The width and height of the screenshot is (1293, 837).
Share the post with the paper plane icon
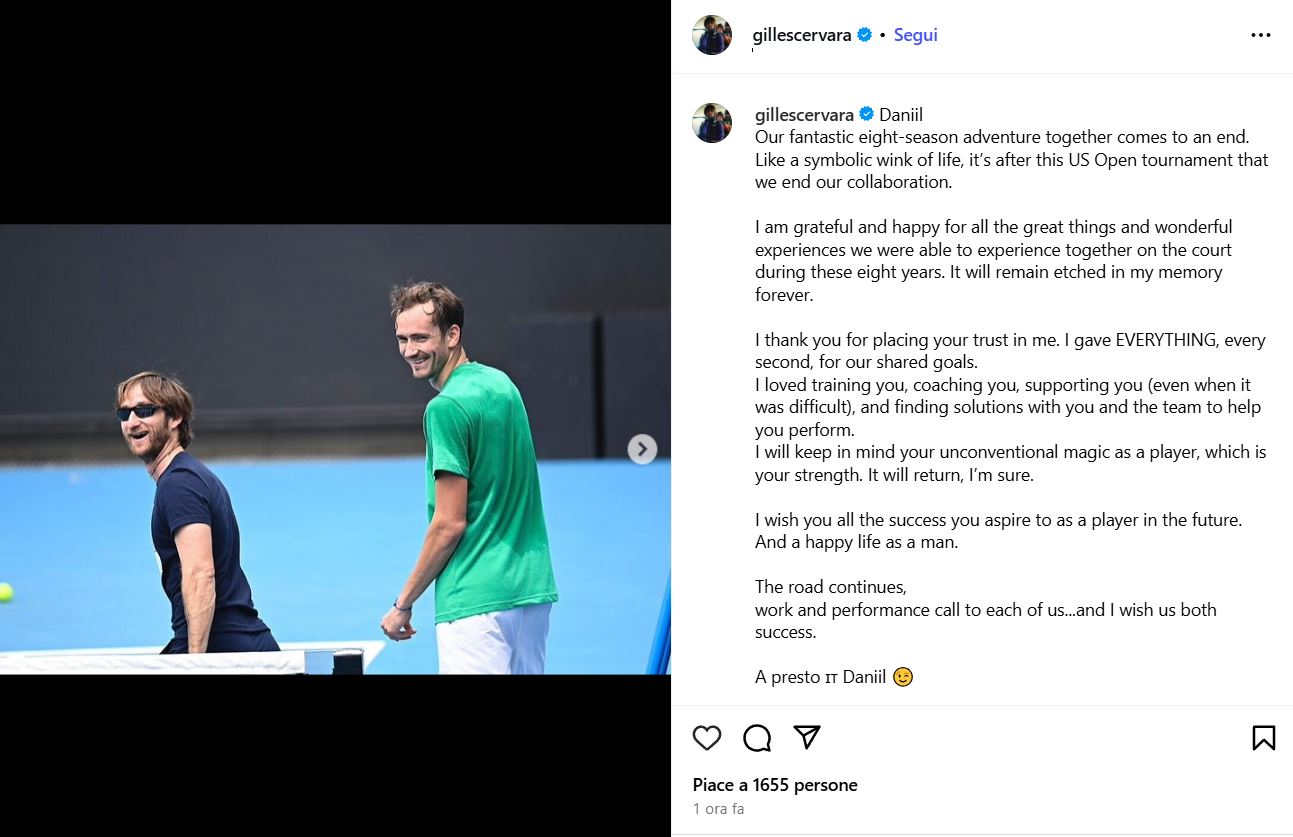click(x=807, y=737)
